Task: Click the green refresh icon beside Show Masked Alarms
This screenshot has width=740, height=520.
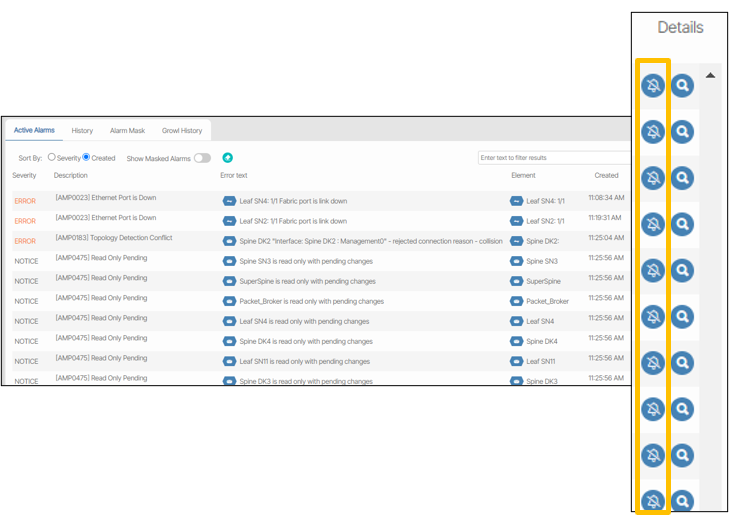Action: point(227,158)
